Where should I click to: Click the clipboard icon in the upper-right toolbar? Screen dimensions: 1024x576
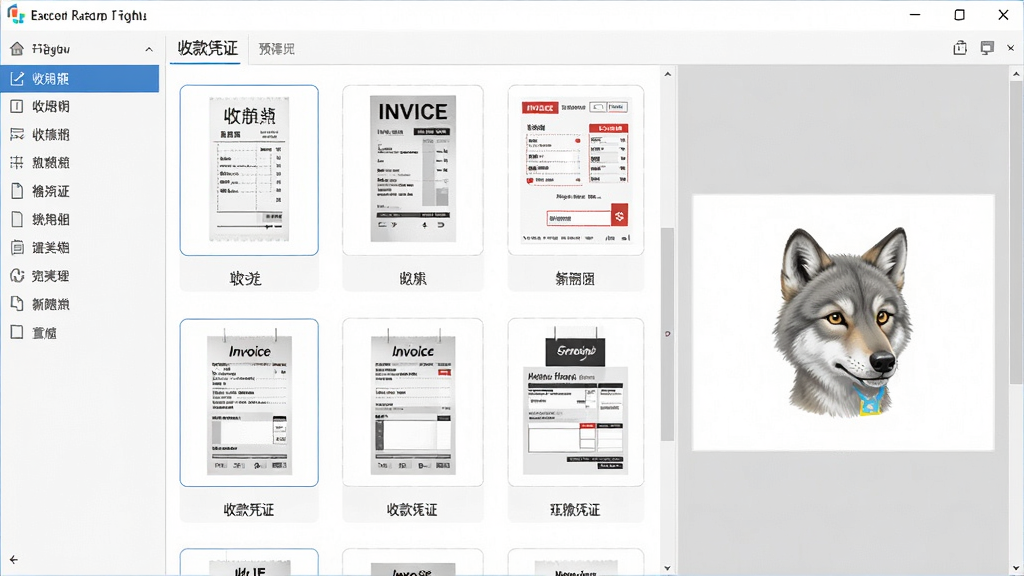pyautogui.click(x=960, y=48)
